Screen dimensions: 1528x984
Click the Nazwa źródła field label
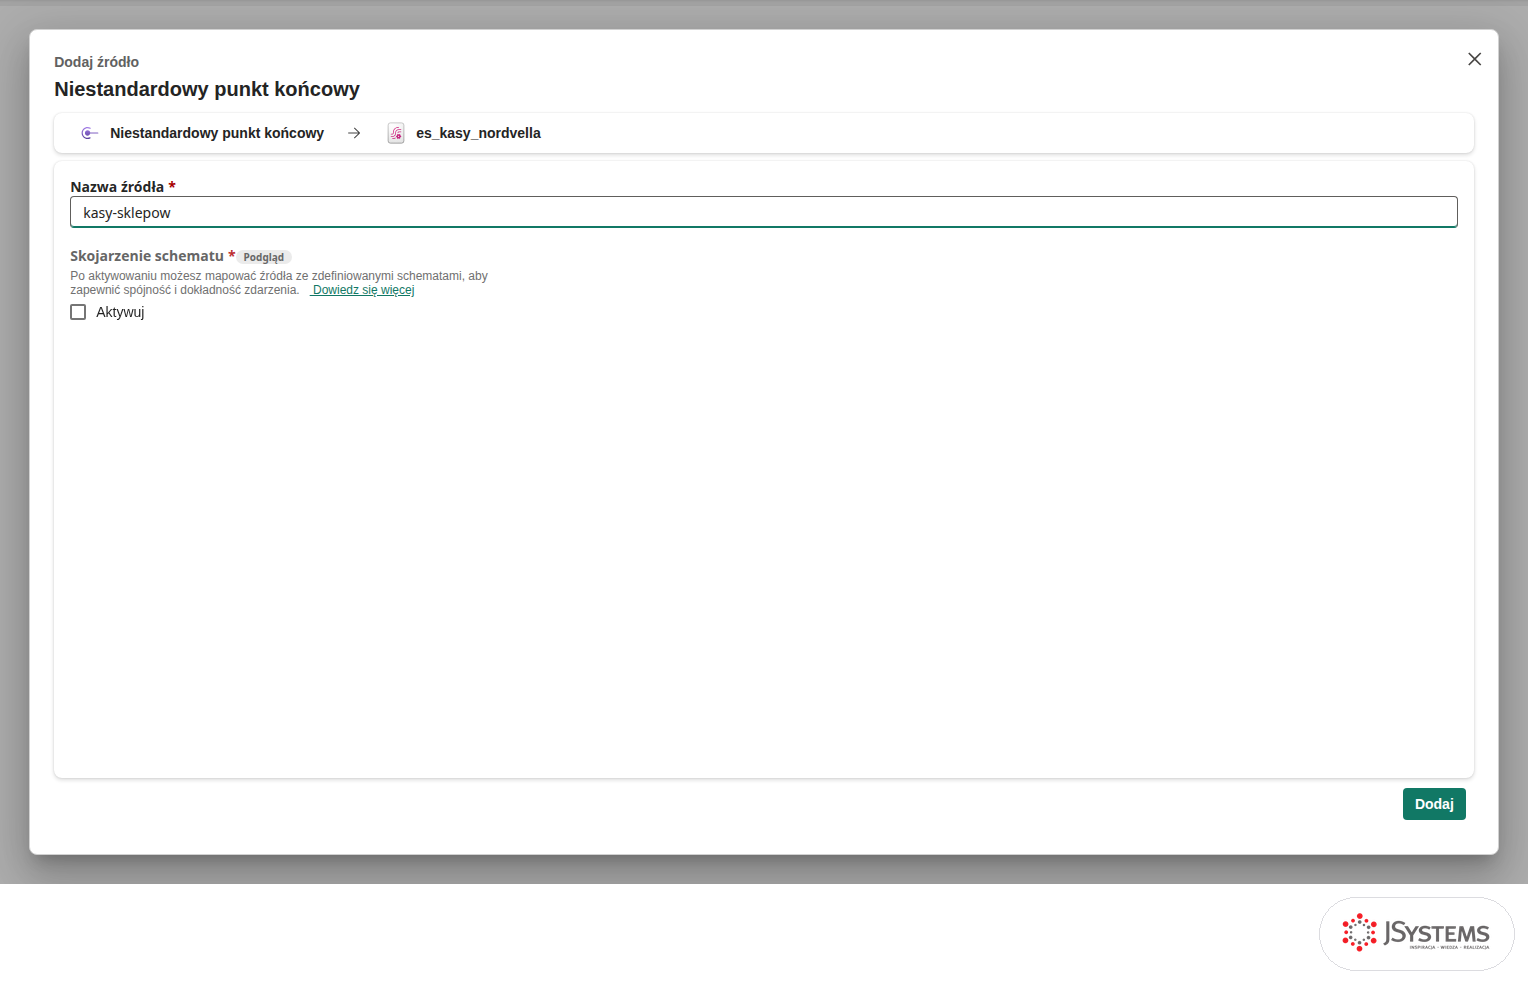coord(117,187)
